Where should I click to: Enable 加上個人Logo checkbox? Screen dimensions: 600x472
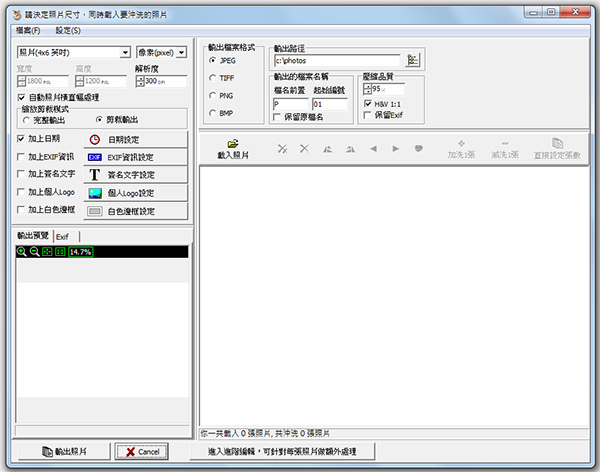click(x=21, y=192)
